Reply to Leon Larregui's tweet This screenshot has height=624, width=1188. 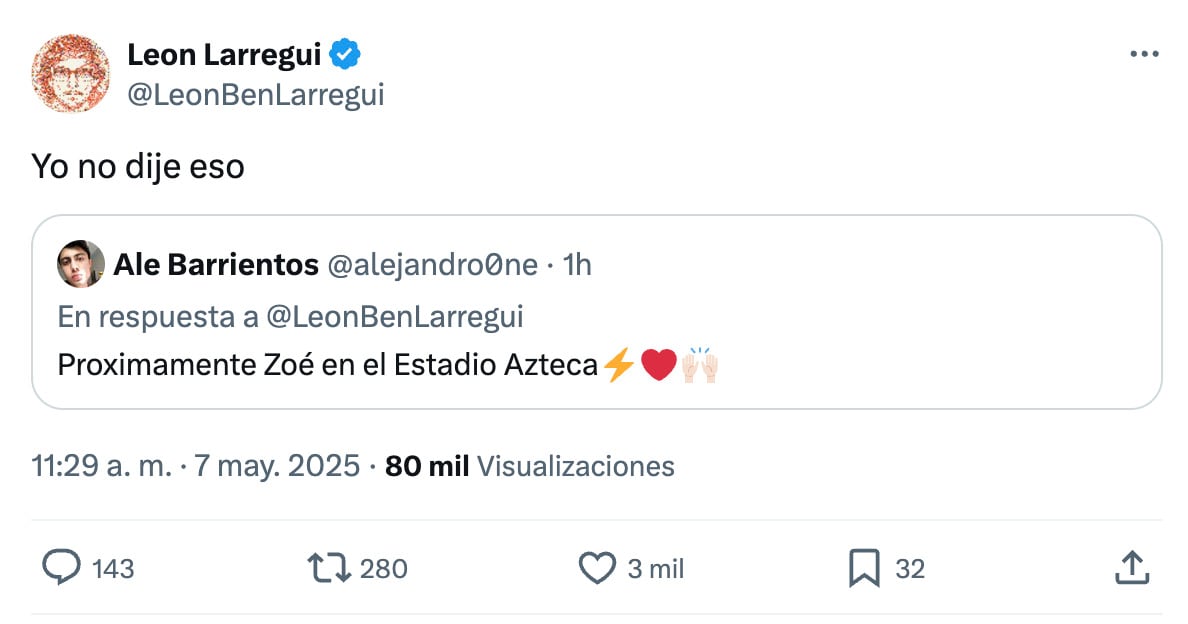pyautogui.click(x=63, y=568)
